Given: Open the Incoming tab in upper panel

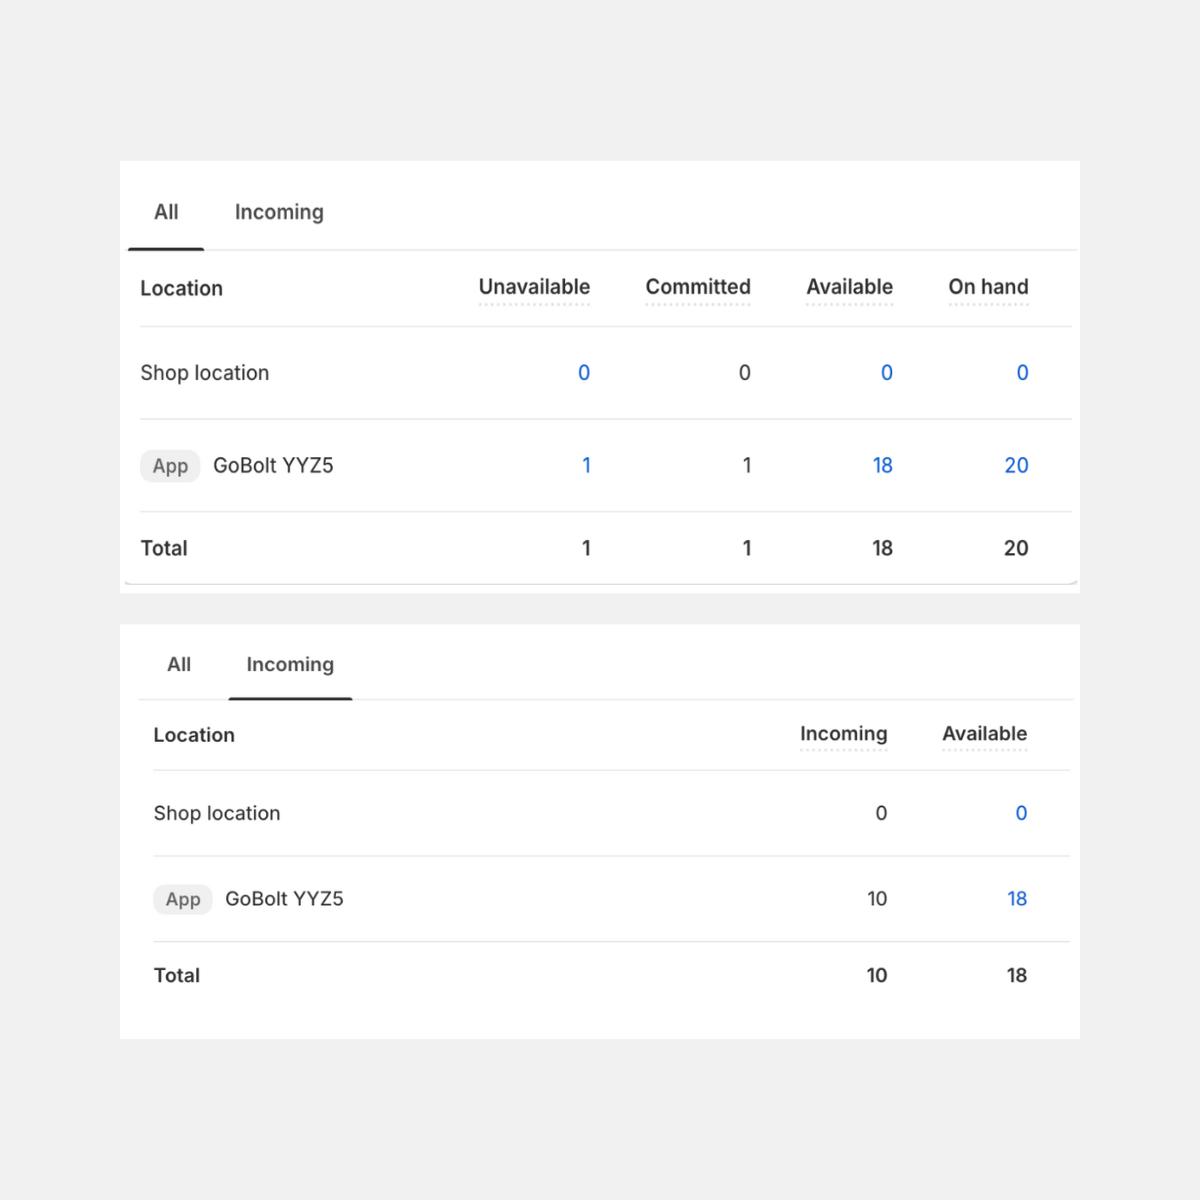Looking at the screenshot, I should click(x=279, y=212).
